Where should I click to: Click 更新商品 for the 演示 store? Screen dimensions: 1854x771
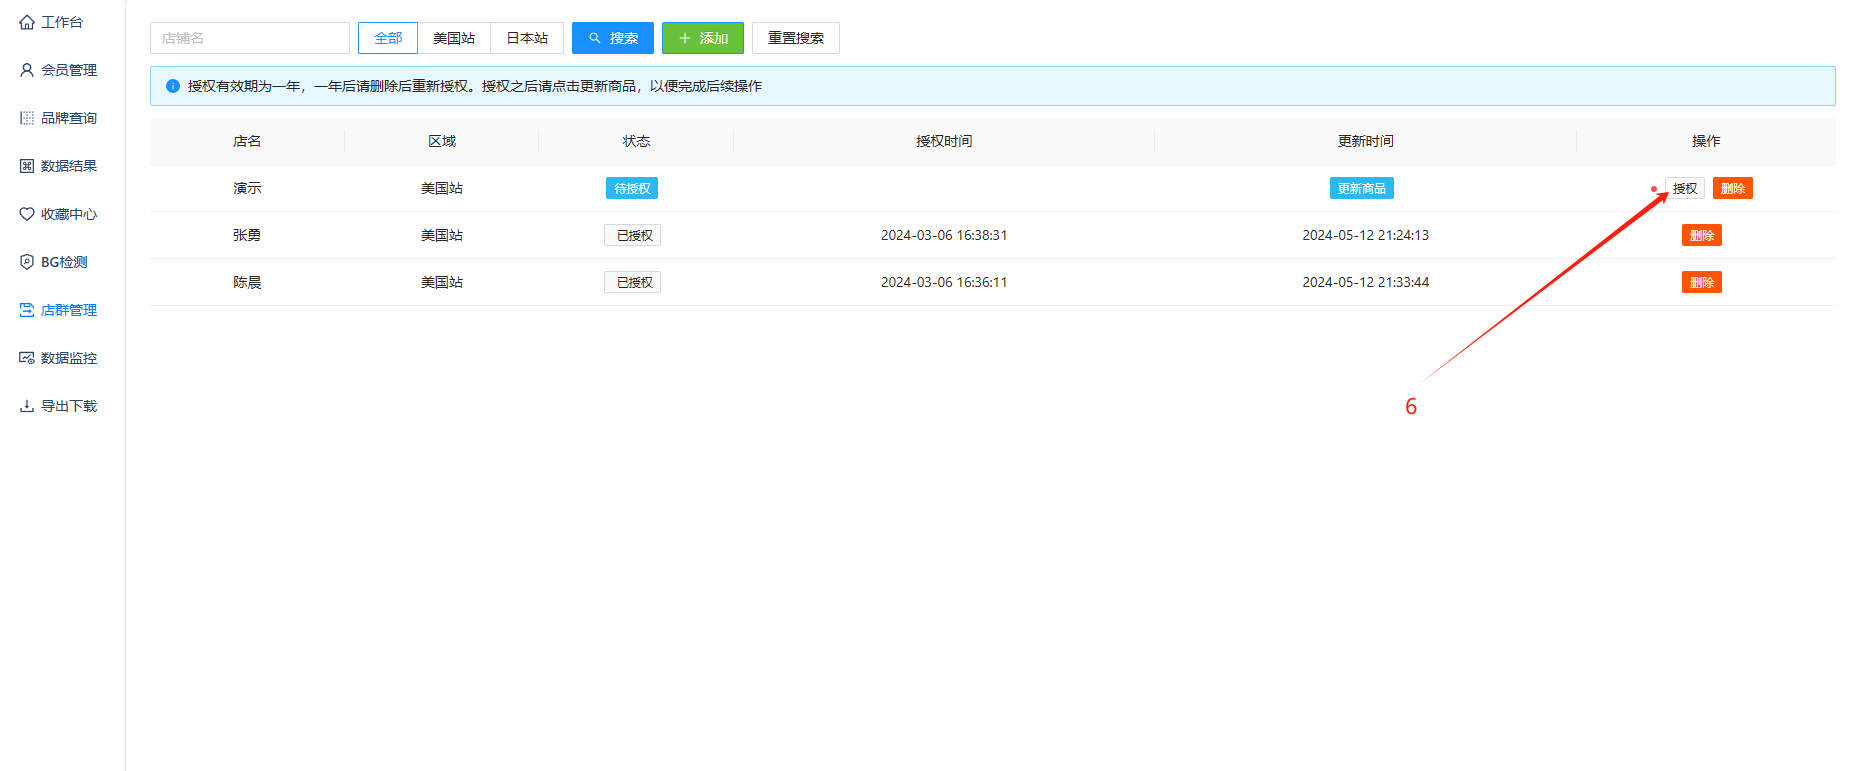[1361, 188]
